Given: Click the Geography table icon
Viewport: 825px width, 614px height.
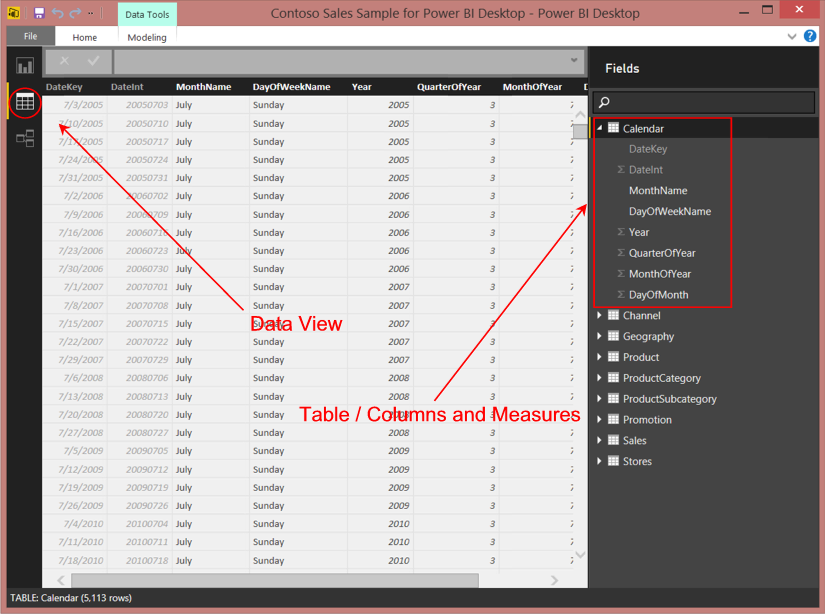Looking at the screenshot, I should [x=613, y=336].
